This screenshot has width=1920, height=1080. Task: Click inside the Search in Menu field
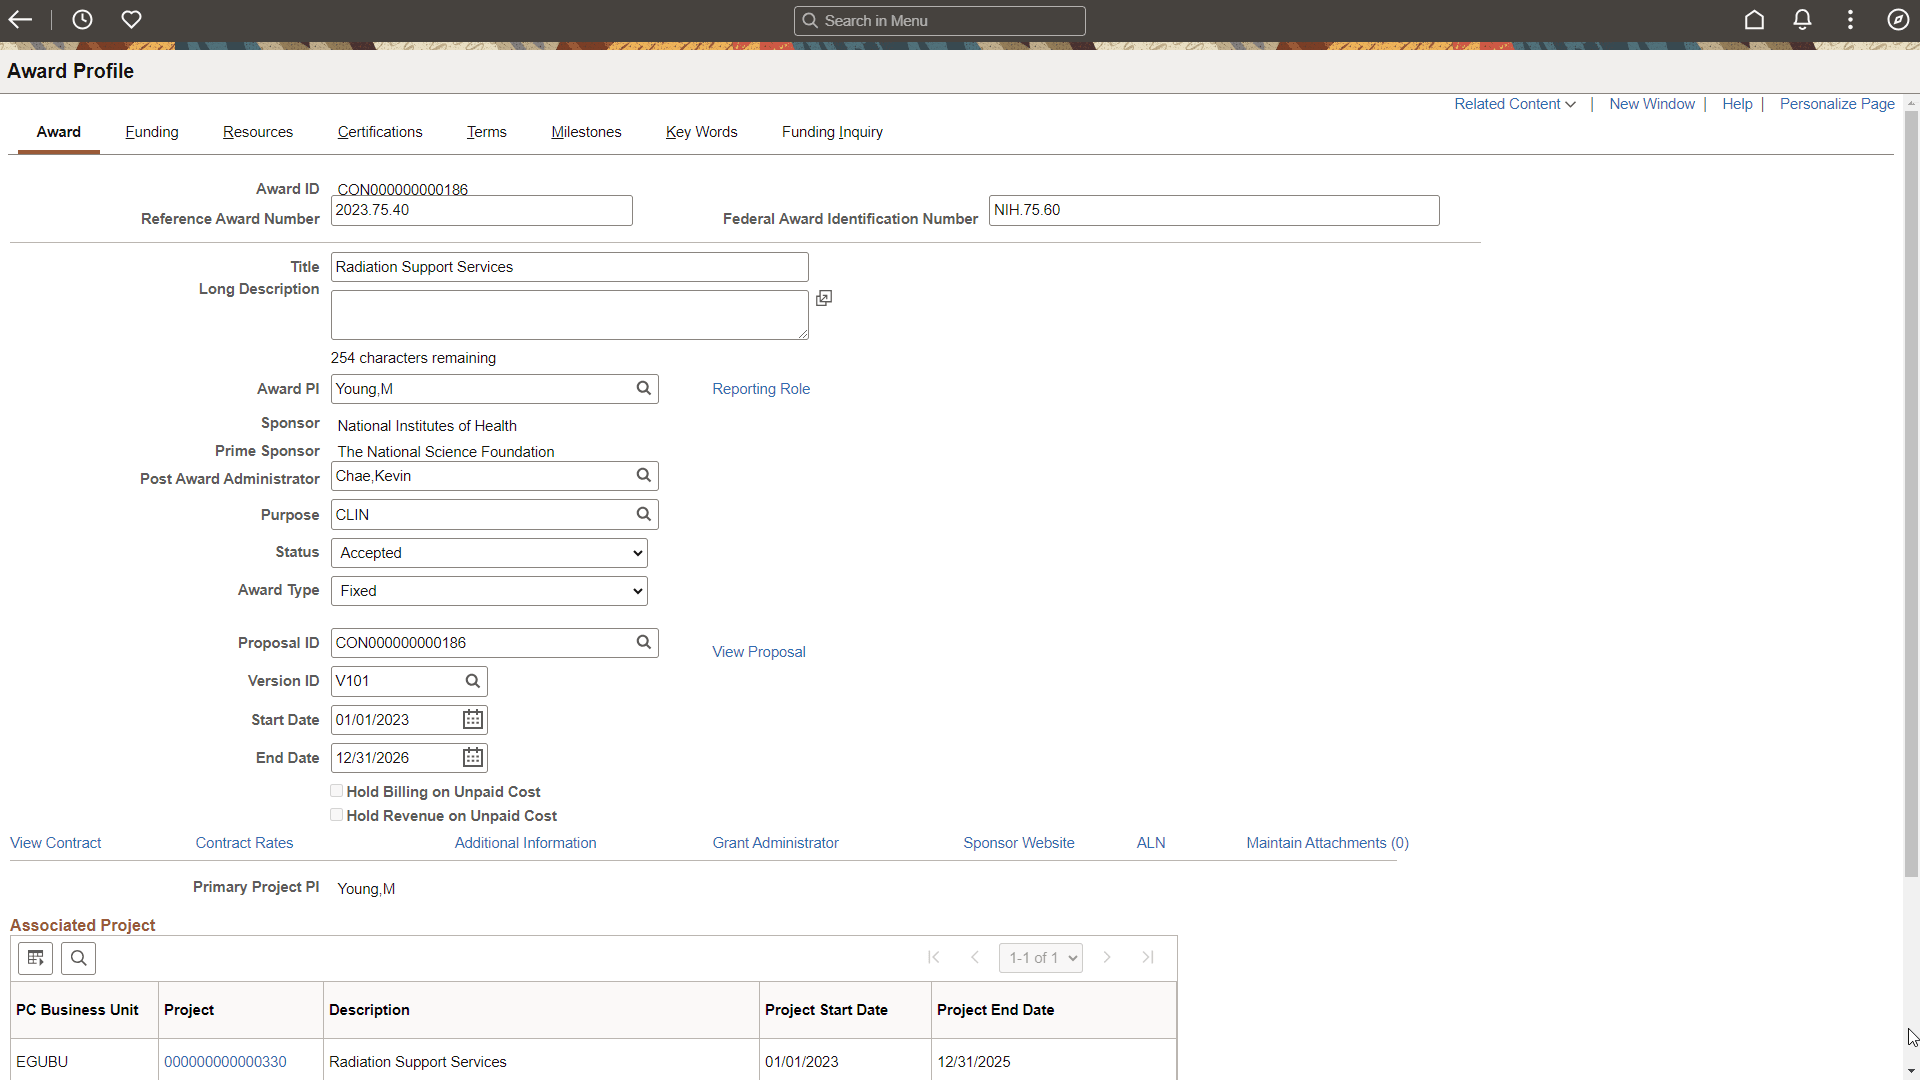coord(940,20)
